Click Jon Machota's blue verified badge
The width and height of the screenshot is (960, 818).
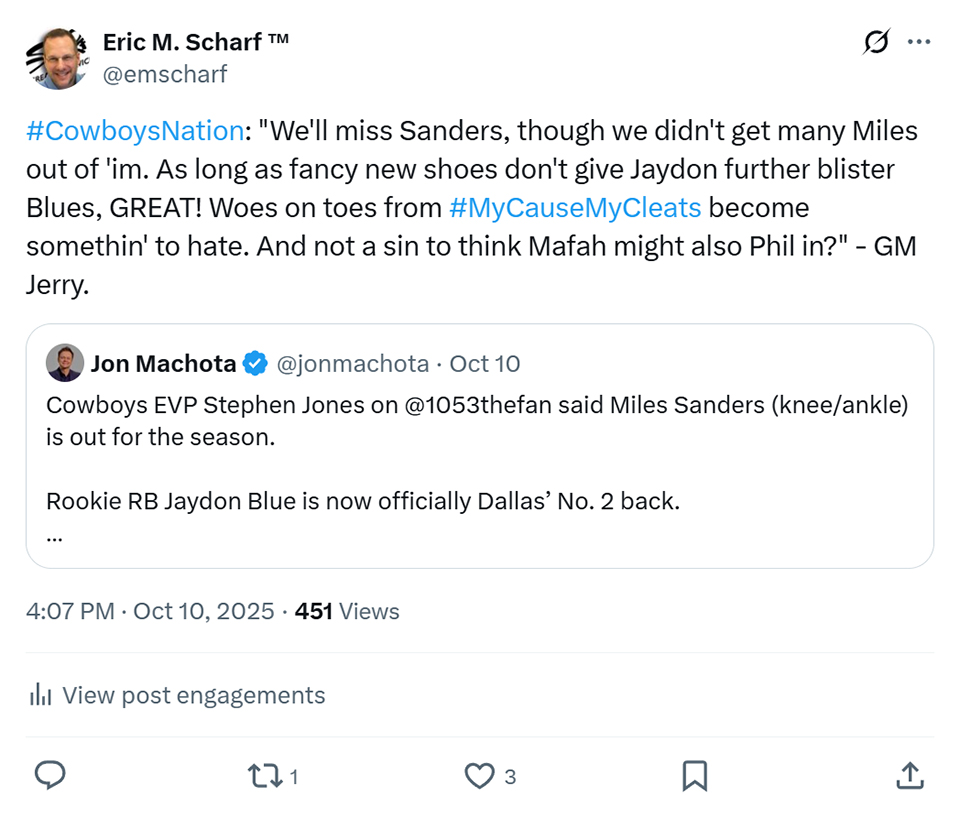(x=256, y=363)
